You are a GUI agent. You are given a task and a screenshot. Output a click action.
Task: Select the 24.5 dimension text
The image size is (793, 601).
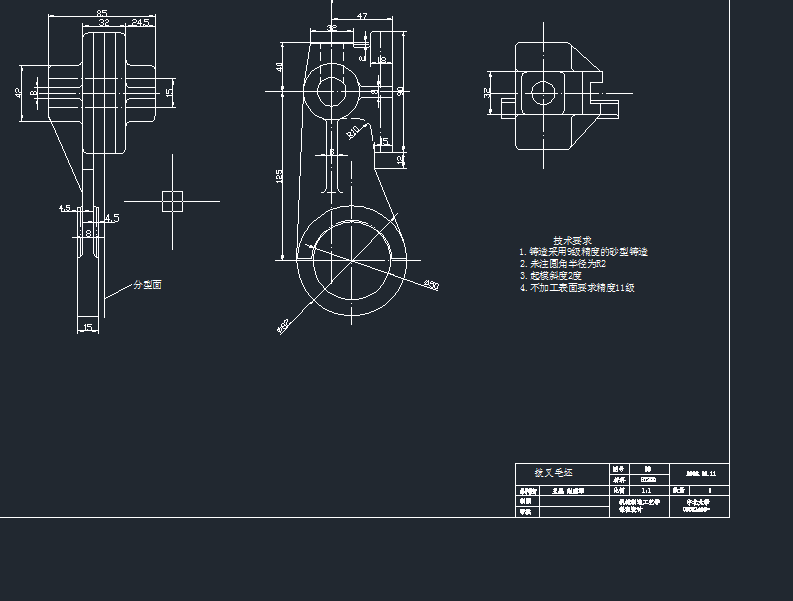(140, 22)
